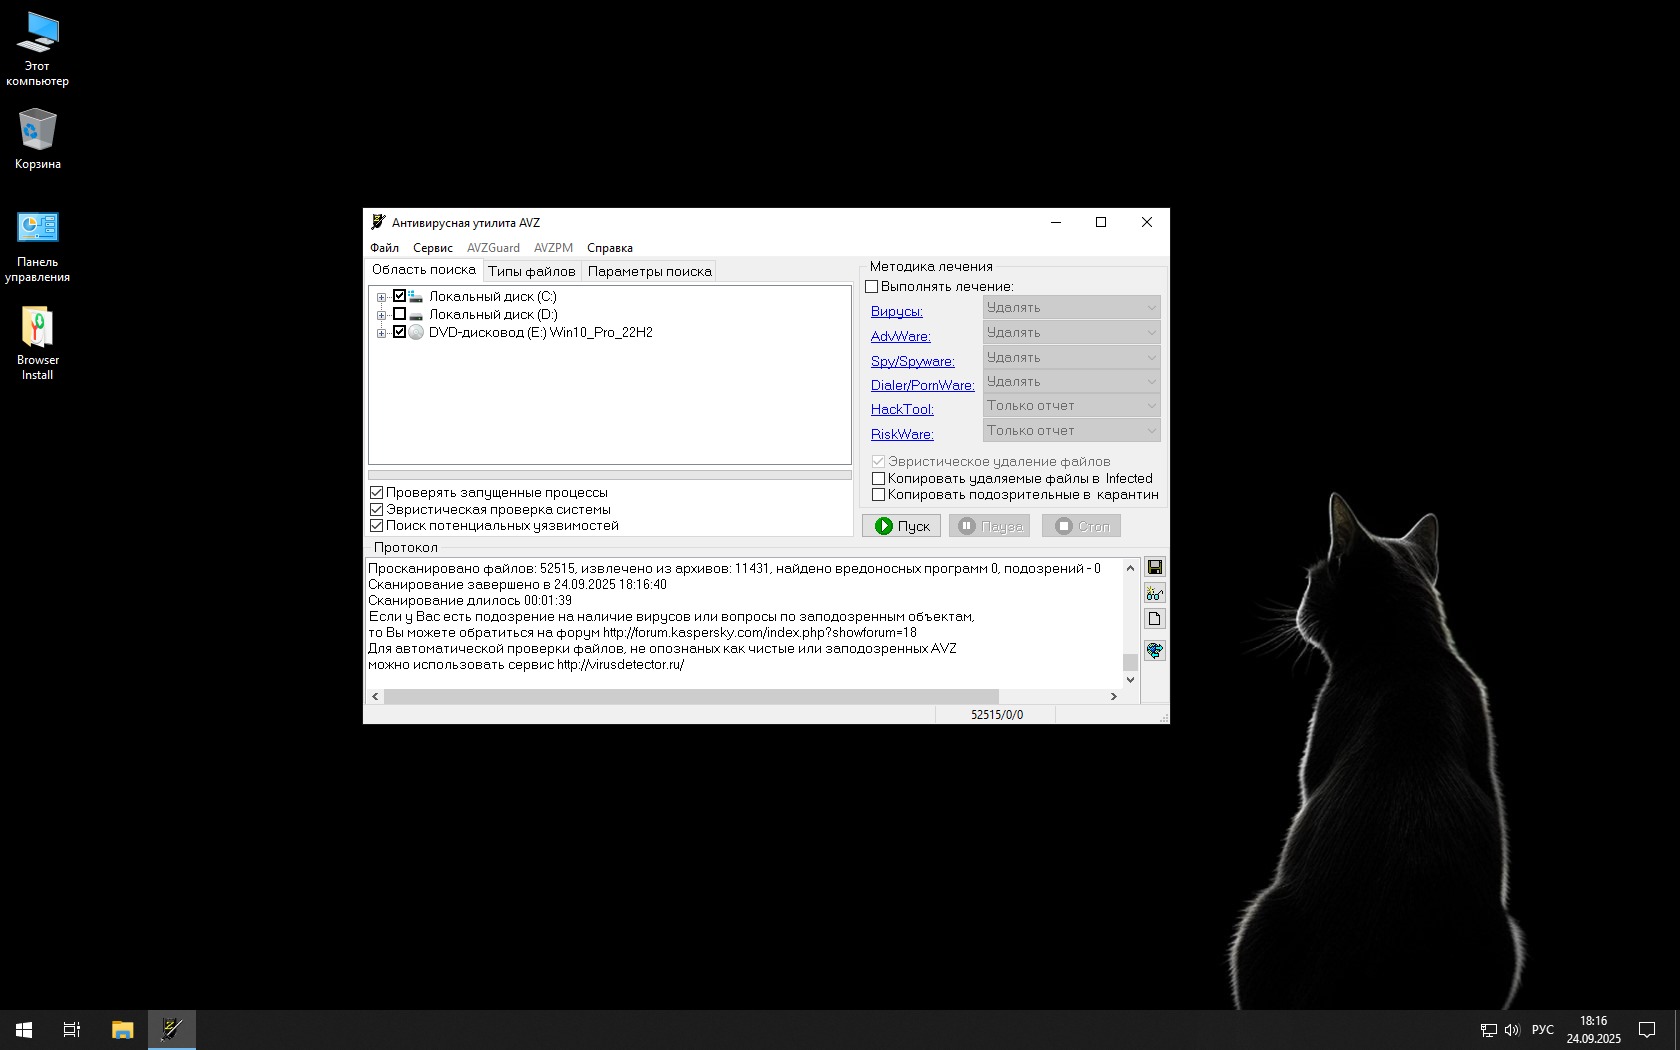Viewport: 1680px width, 1050px height.
Task: Open the 'Spy/Spyware:' link
Action: coord(913,362)
